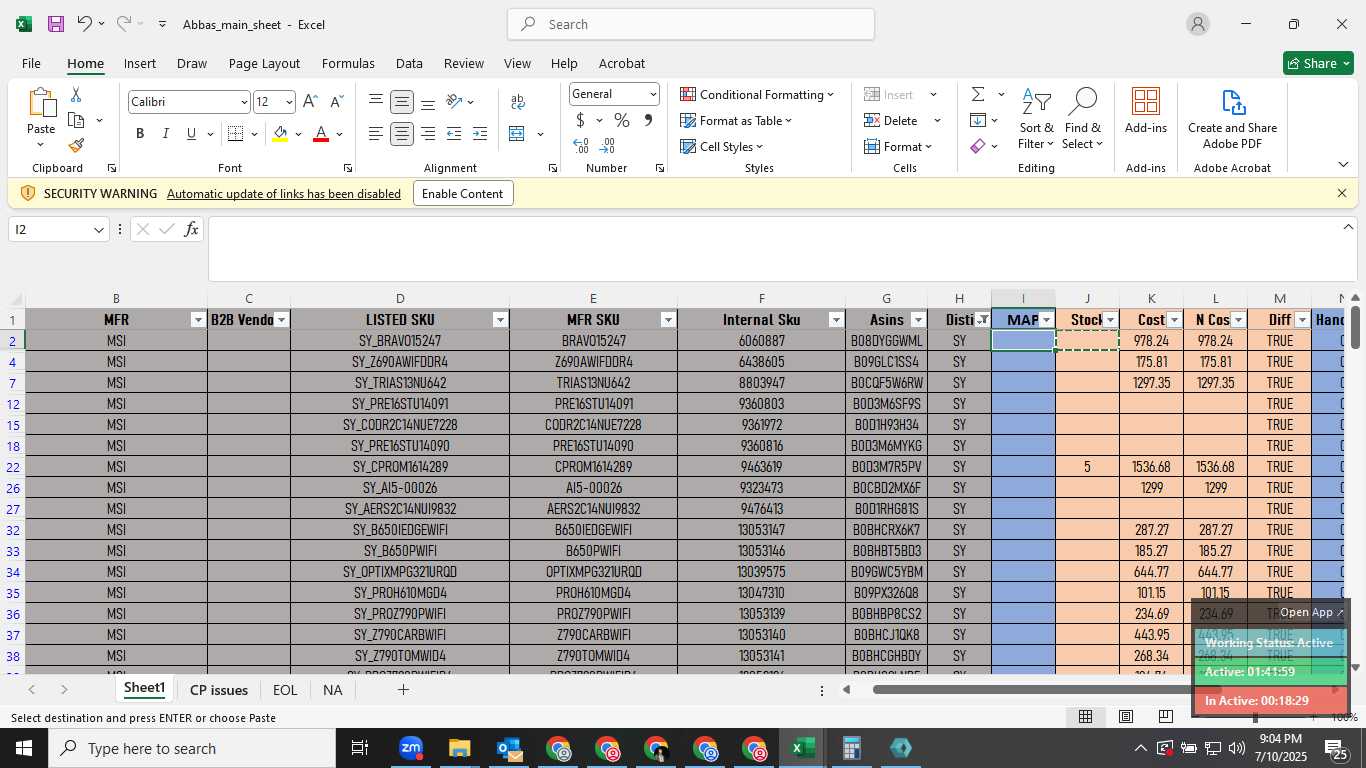
Task: Toggle Center horizontal alignment
Action: (402, 134)
